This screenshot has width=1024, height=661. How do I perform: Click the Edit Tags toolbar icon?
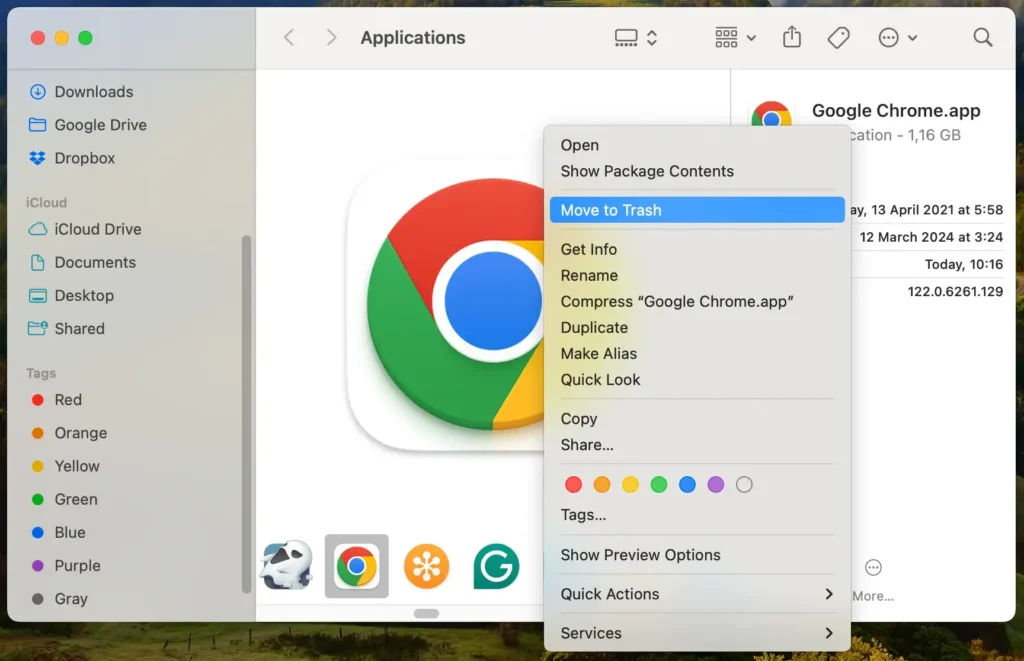pyautogui.click(x=839, y=38)
